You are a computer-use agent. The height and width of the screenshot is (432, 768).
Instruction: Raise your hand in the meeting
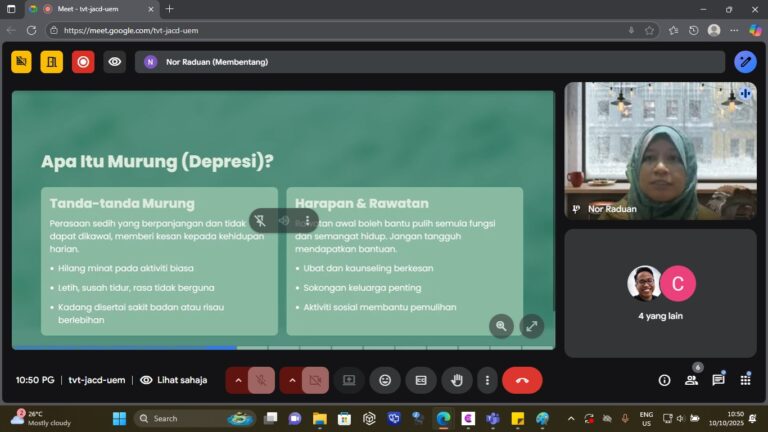(457, 380)
